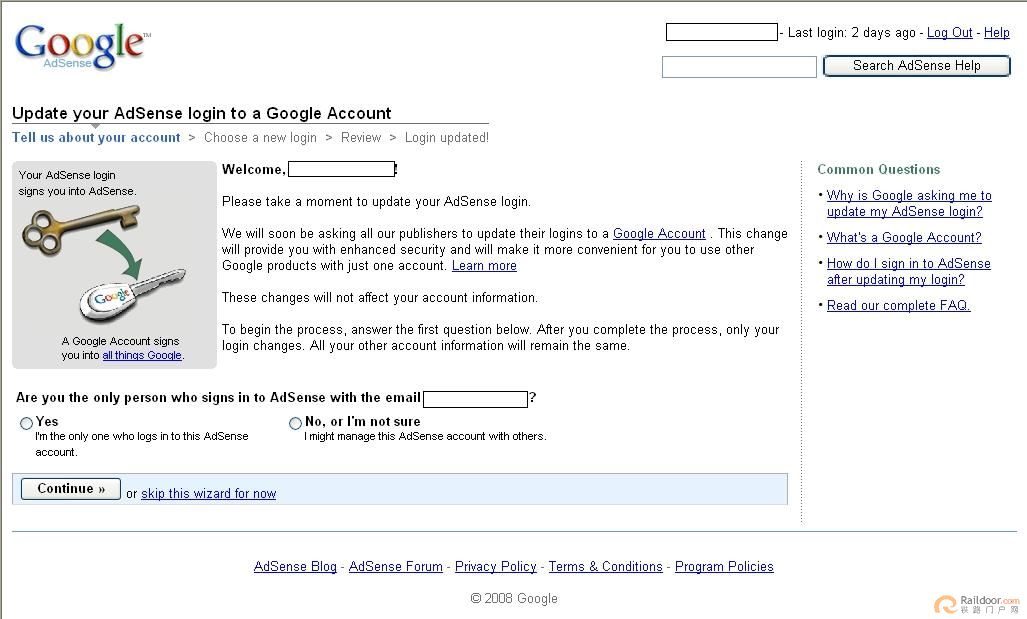Focus the AdSense help search field
Screen dimensions: 1027x619
coord(739,67)
